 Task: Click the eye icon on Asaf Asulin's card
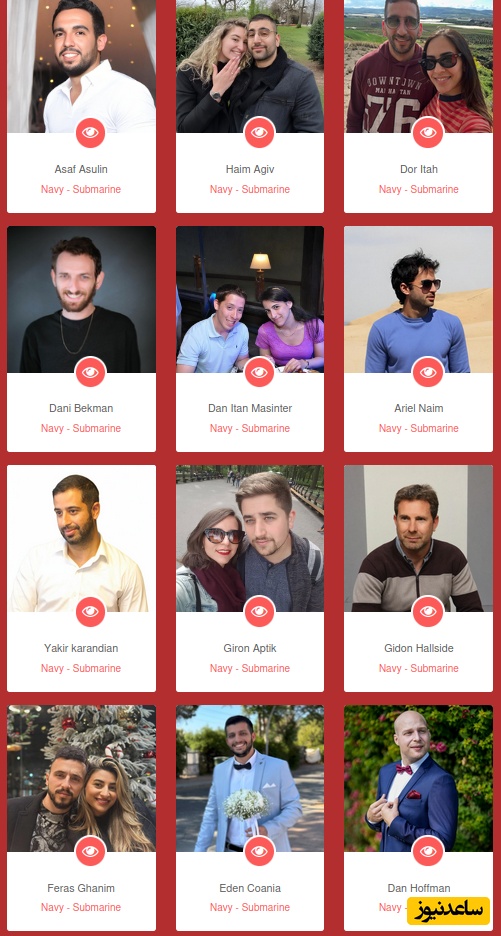point(90,133)
